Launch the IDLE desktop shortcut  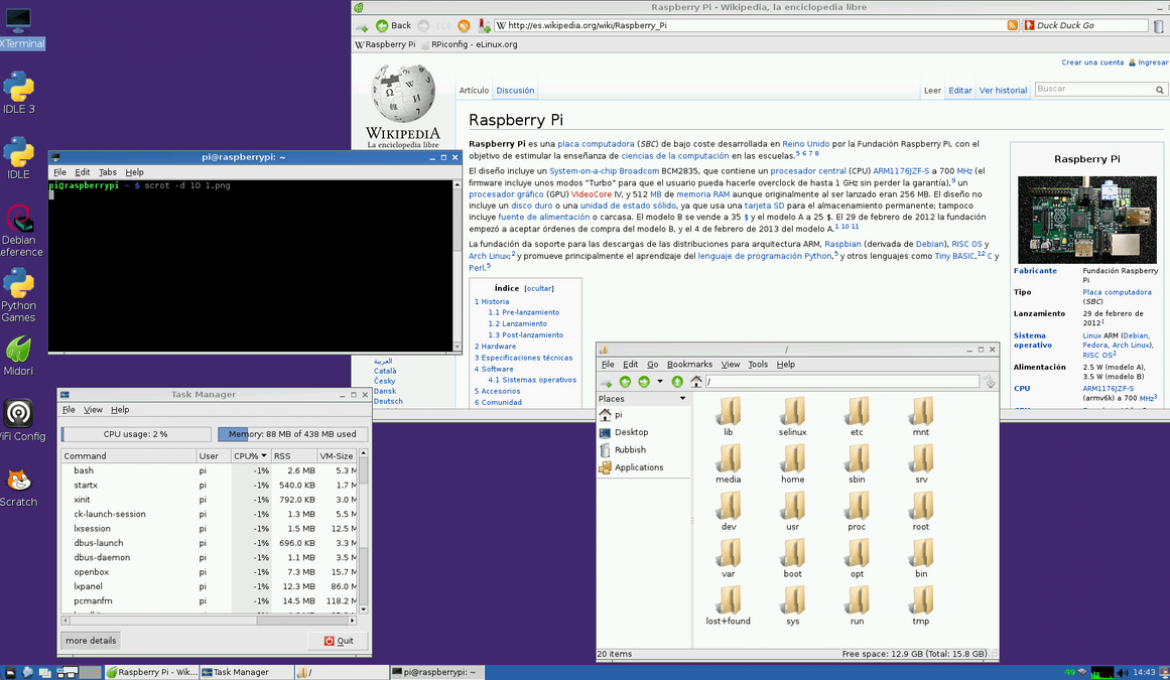(x=18, y=157)
